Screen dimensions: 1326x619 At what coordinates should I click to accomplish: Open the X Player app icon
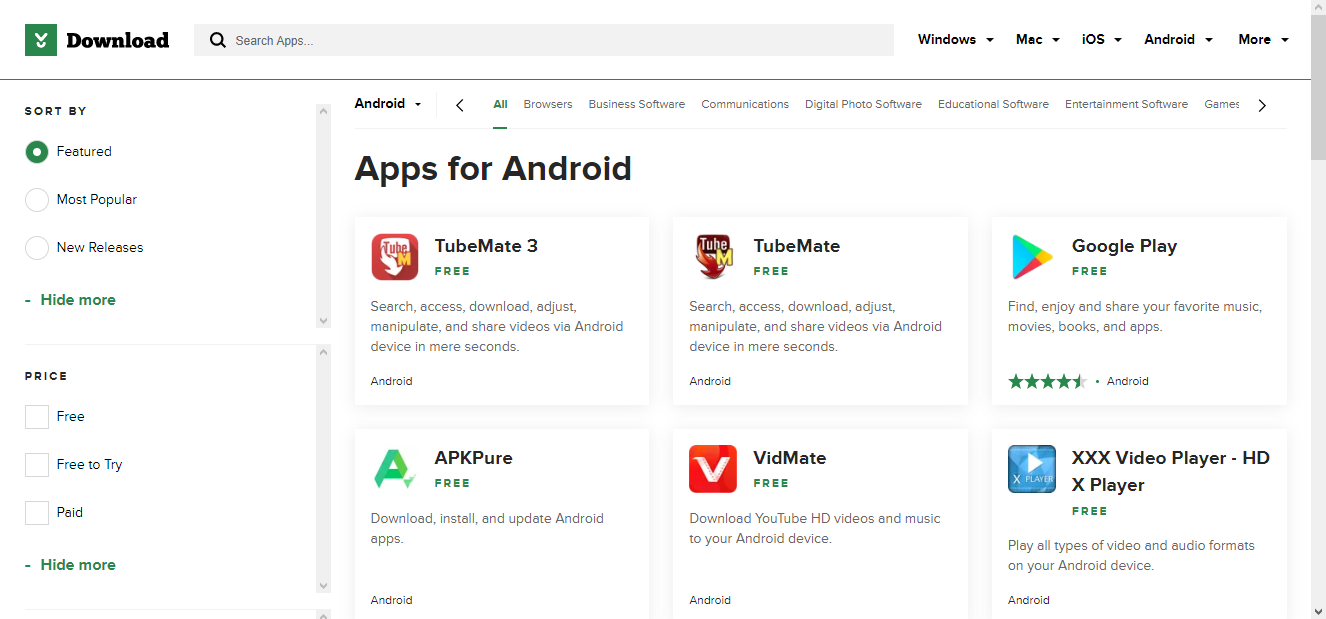pos(1032,469)
